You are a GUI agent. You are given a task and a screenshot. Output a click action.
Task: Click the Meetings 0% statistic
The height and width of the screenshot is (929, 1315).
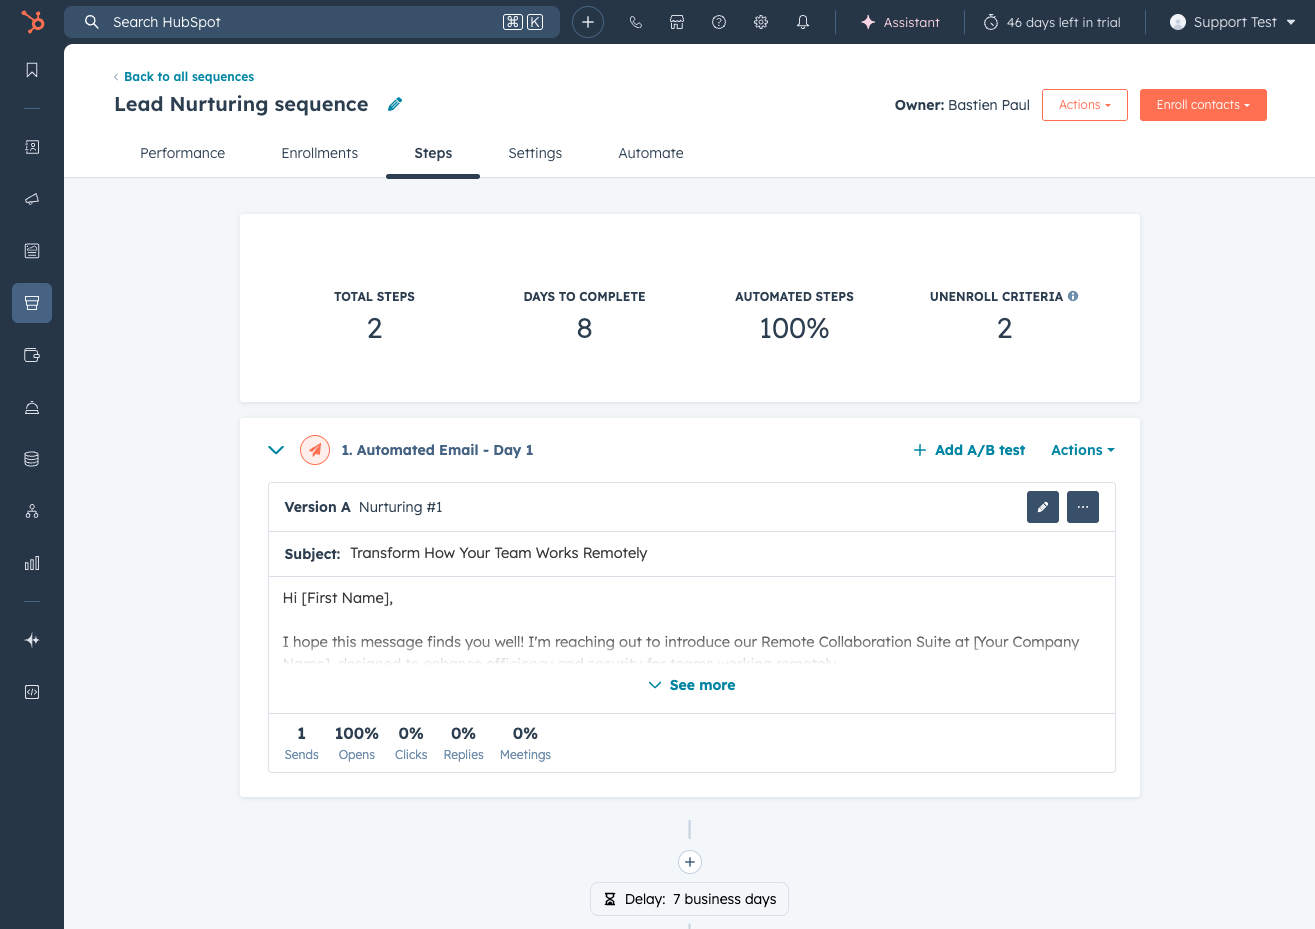coord(525,743)
